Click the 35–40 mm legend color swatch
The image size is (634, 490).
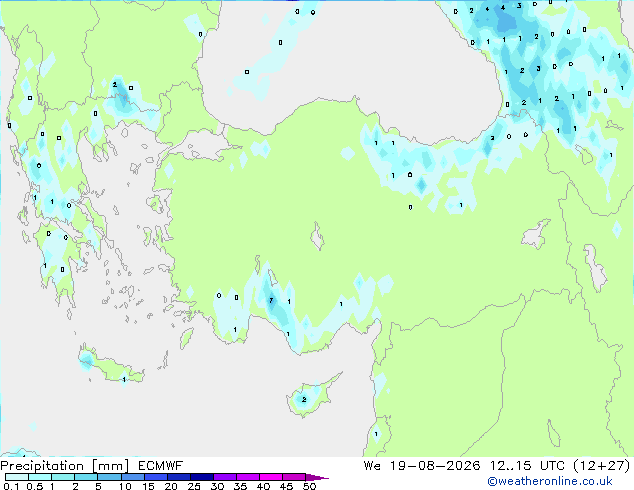247,477
